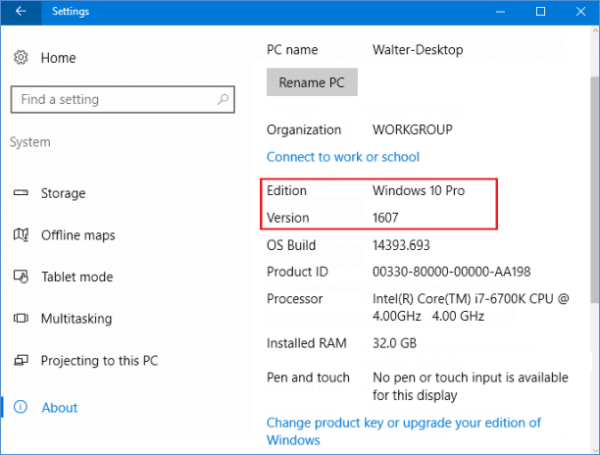Click the Intel Core i7-6700K processor text

click(x=471, y=307)
